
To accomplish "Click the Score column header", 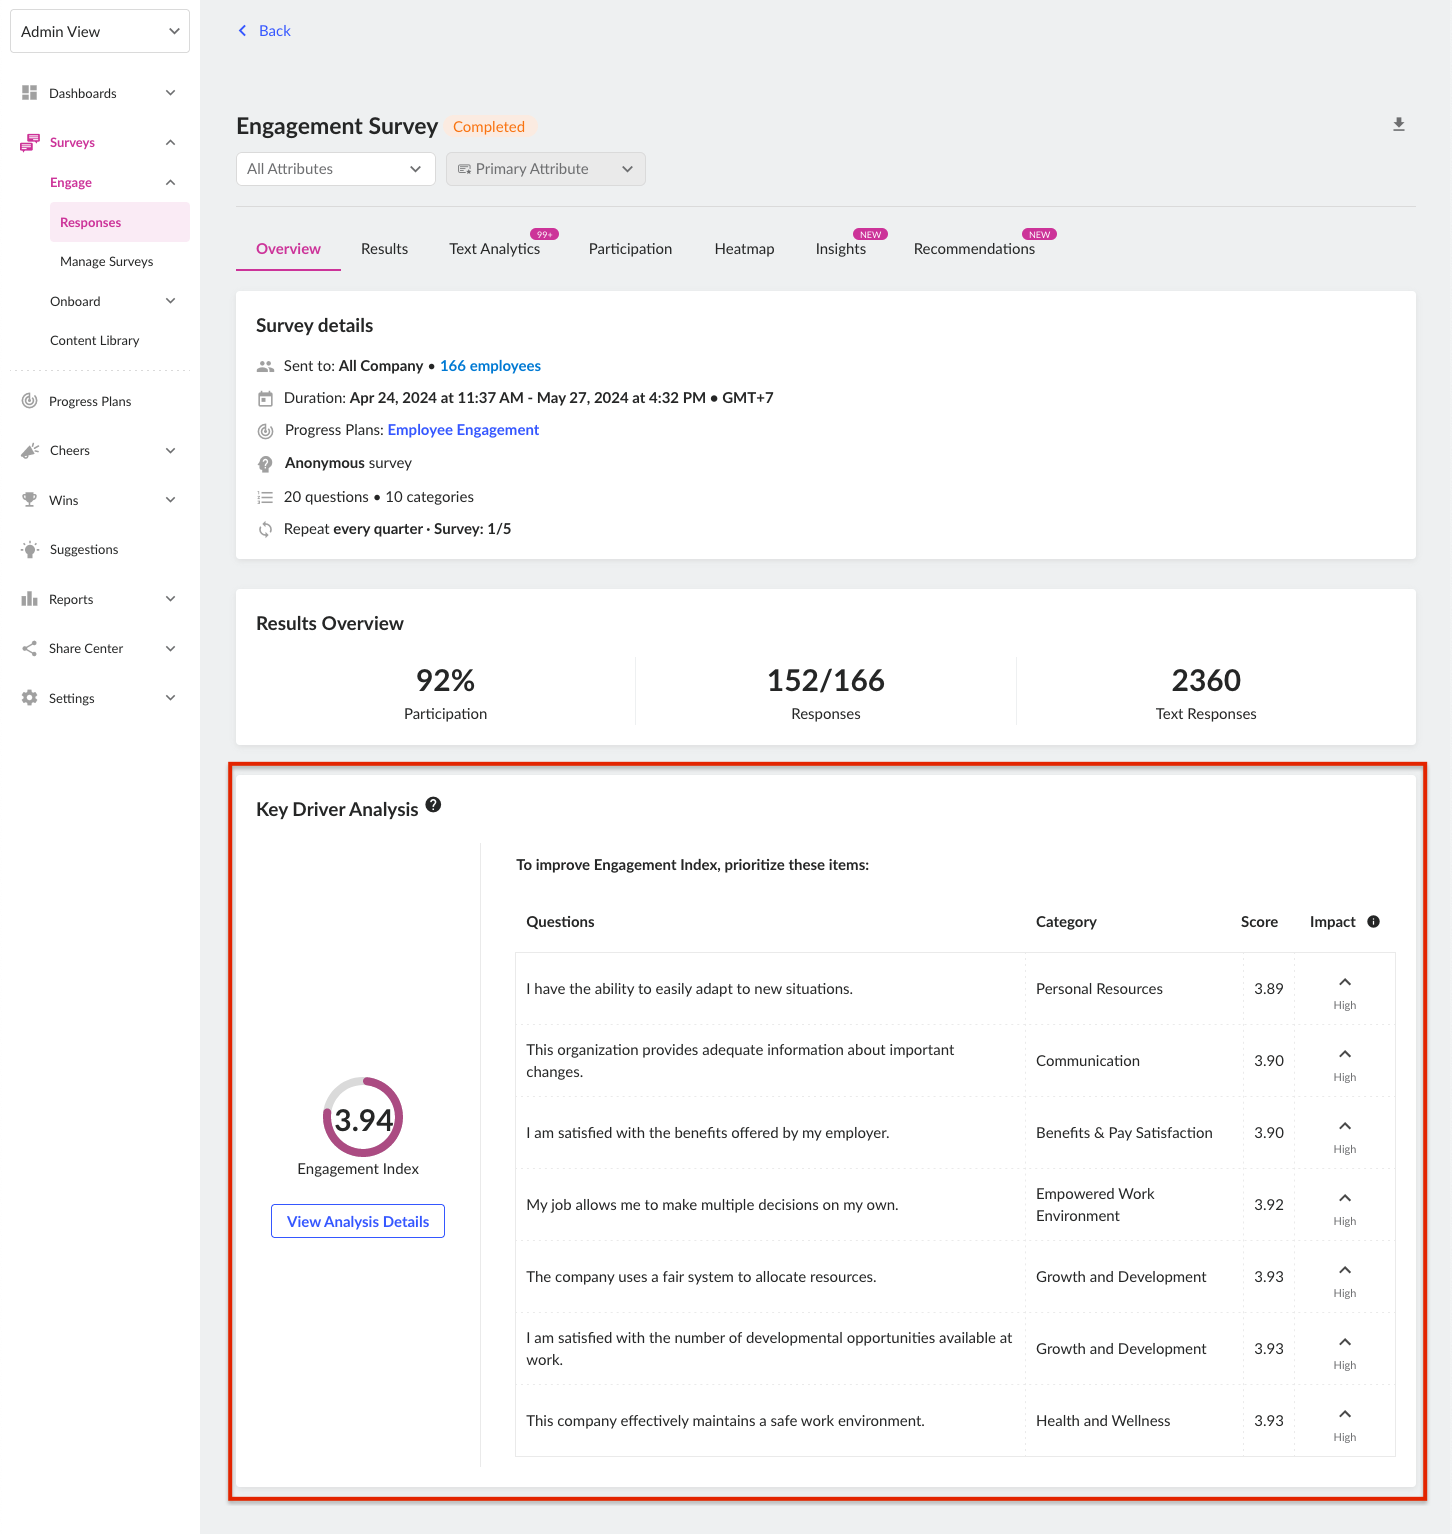I will coord(1259,922).
